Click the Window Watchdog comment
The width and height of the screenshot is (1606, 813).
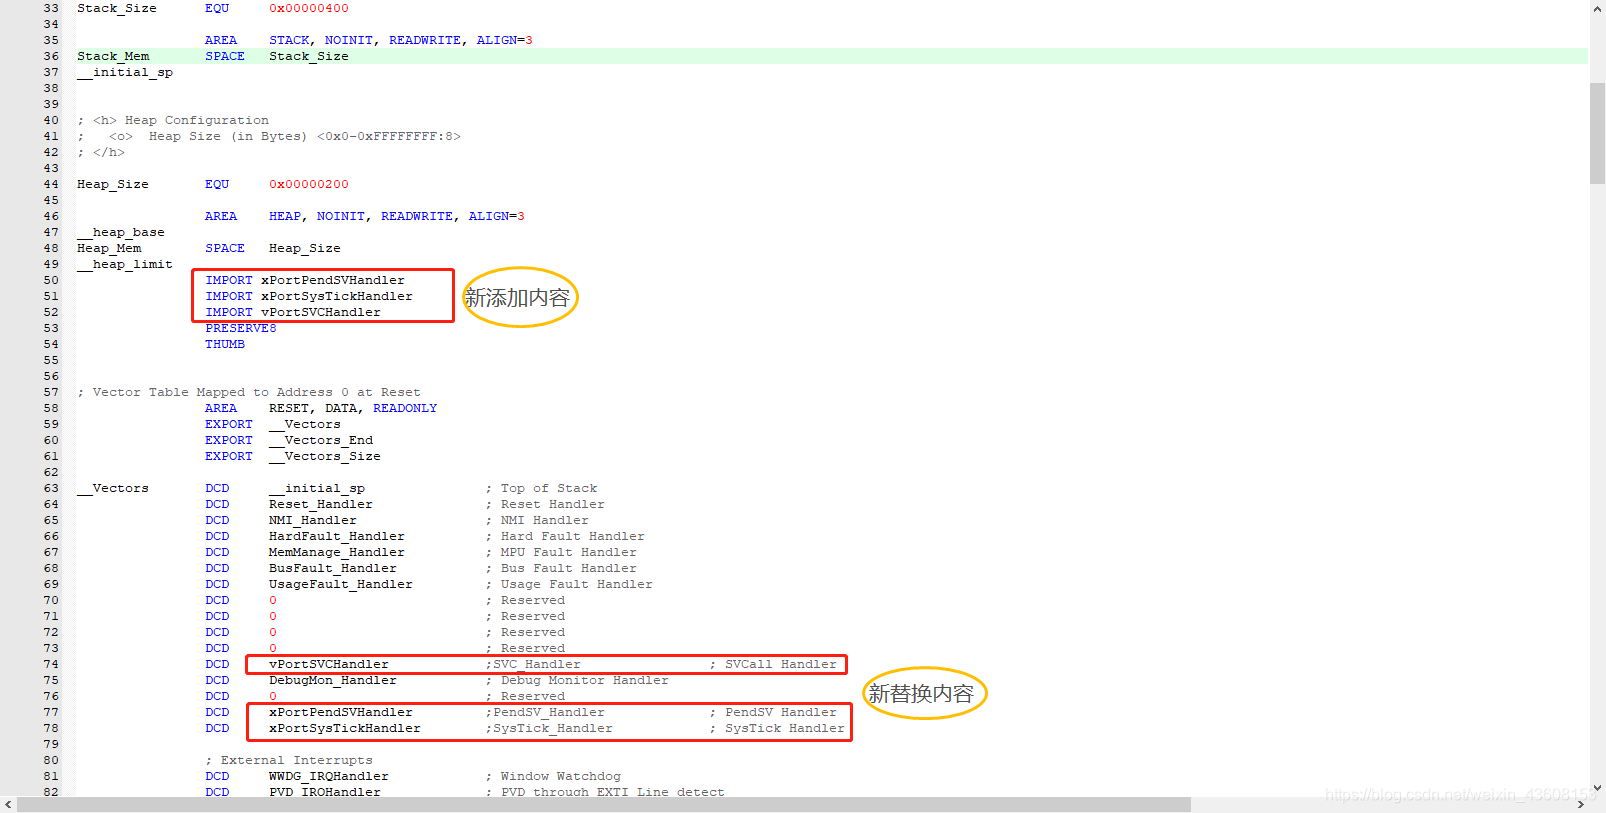point(553,776)
